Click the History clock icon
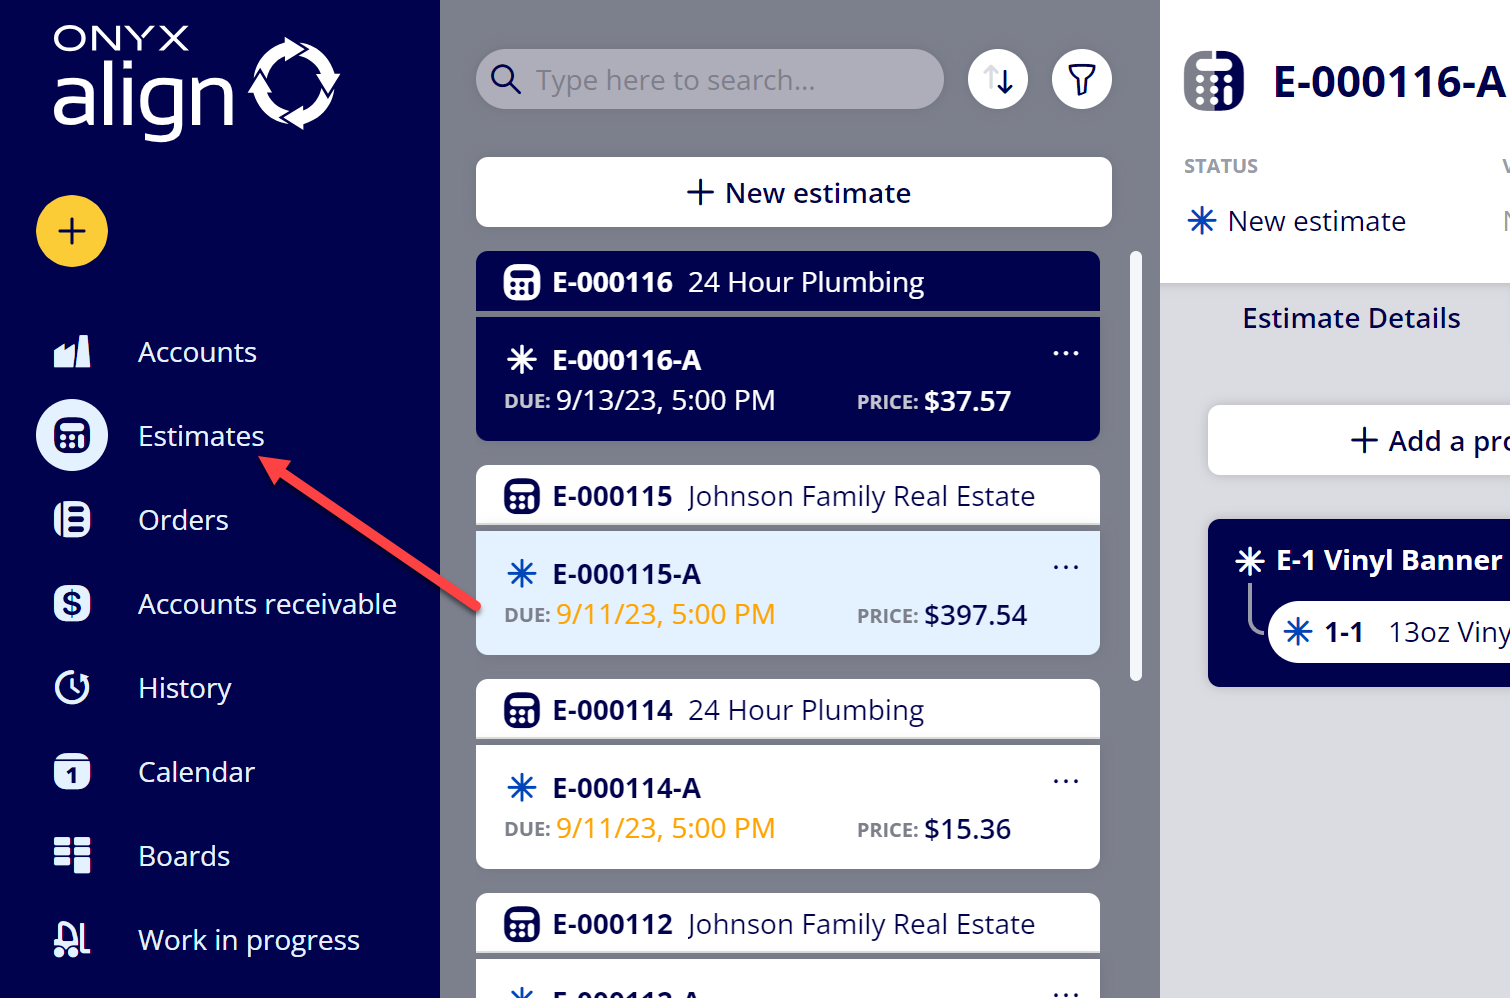The image size is (1510, 998). [72, 687]
